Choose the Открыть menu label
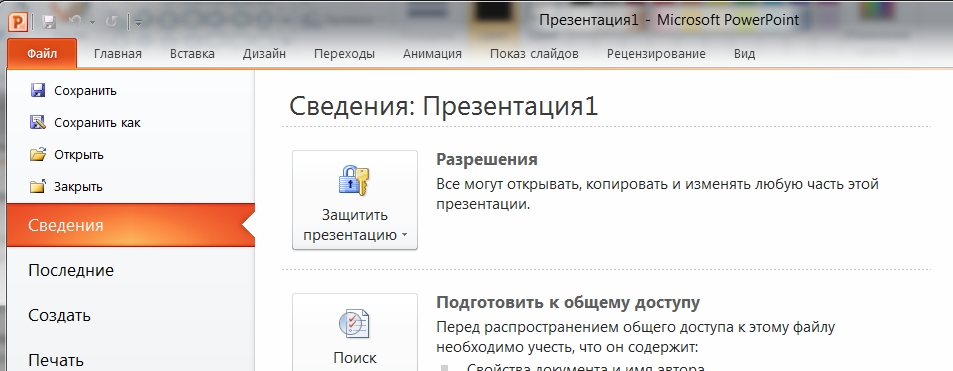 79,154
